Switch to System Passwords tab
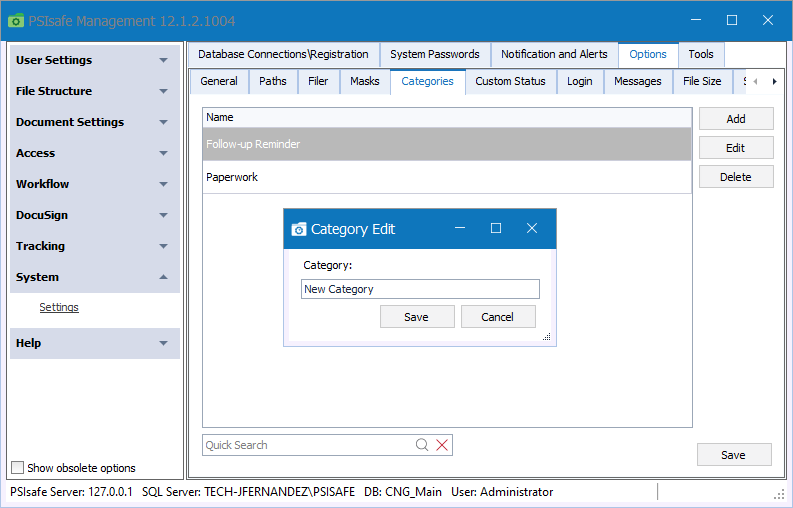Screen dimensions: 793x508 [x=435, y=55]
